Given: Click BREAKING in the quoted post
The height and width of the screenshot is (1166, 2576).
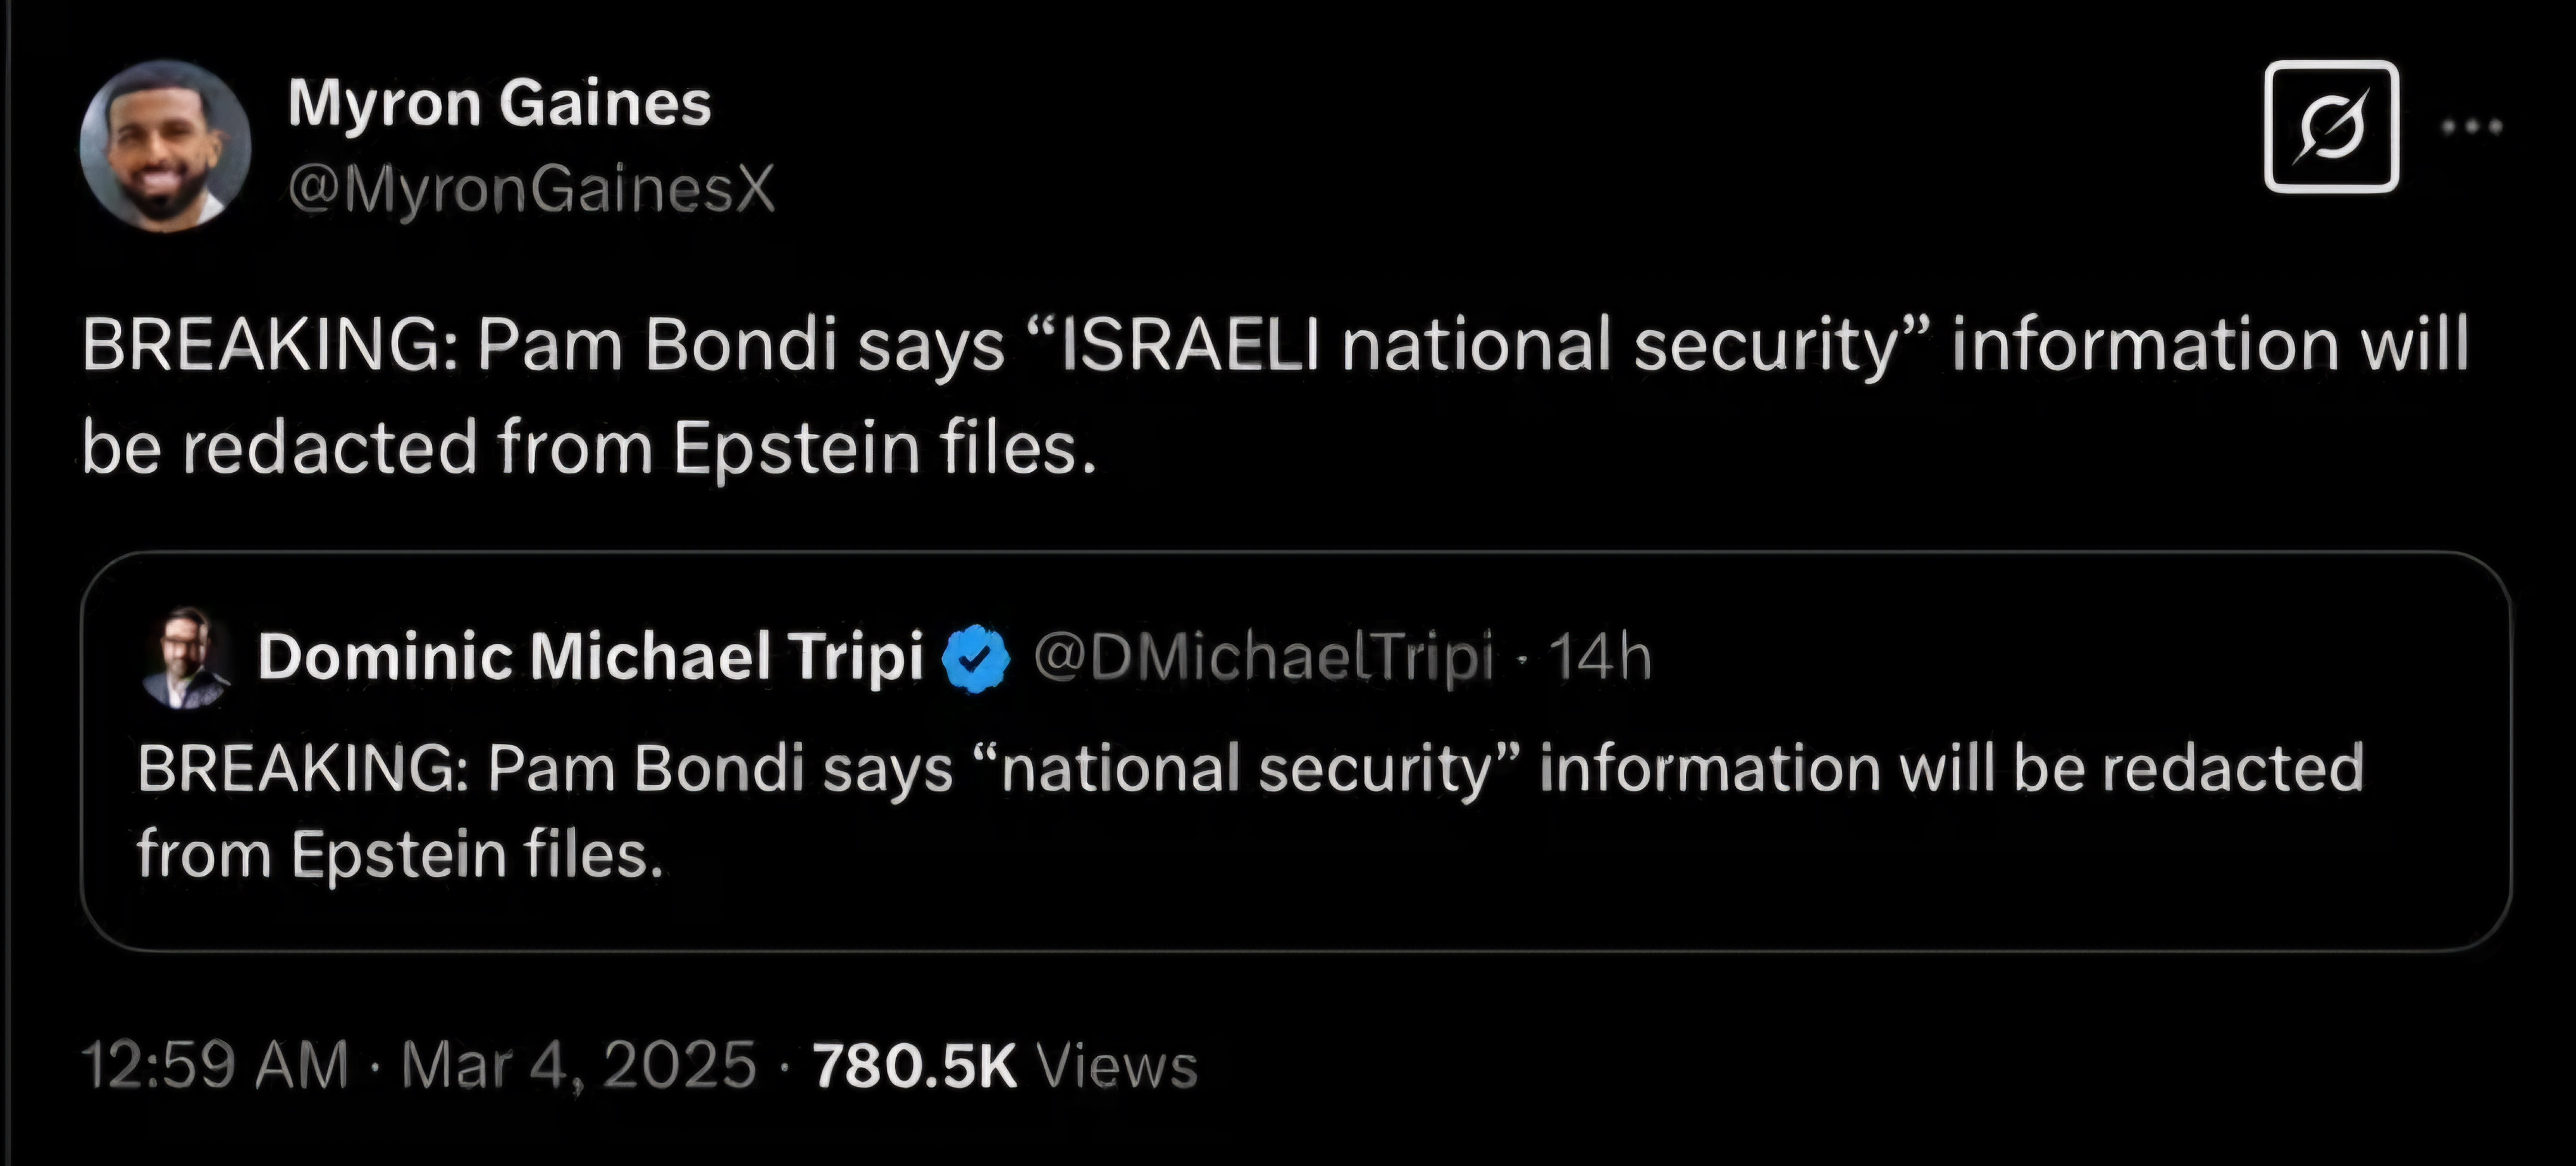Looking at the screenshot, I should pos(302,769).
